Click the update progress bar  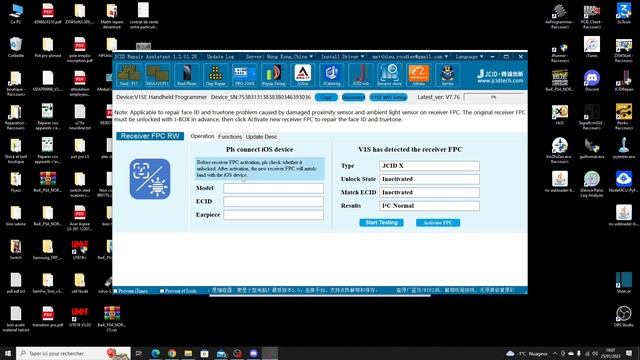(493, 97)
